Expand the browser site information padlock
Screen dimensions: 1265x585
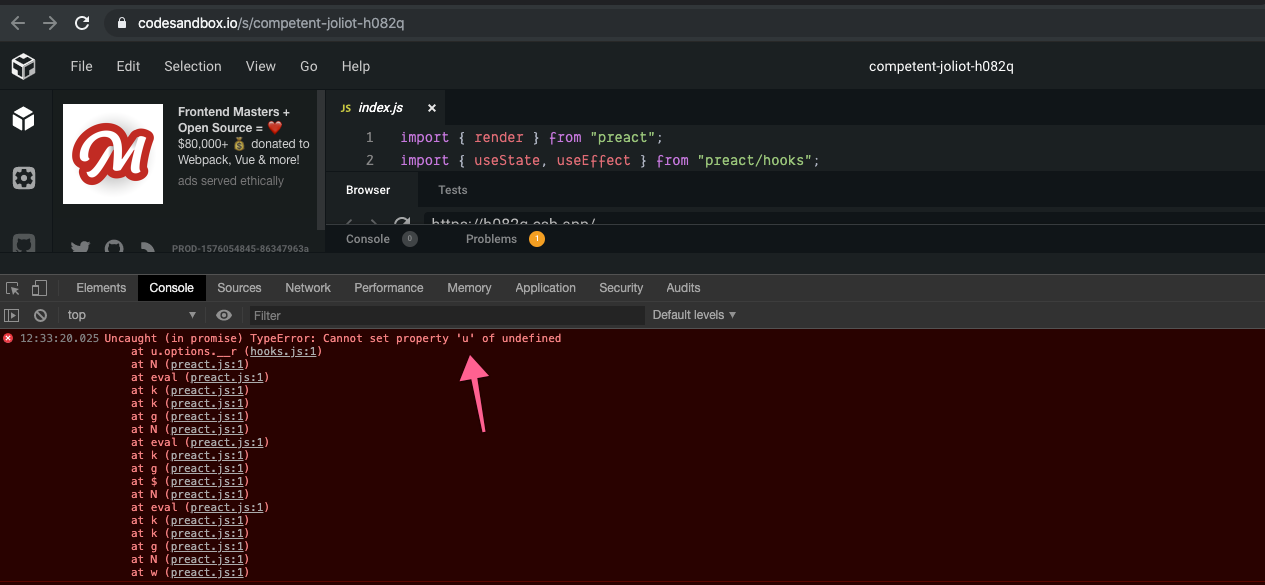120,21
